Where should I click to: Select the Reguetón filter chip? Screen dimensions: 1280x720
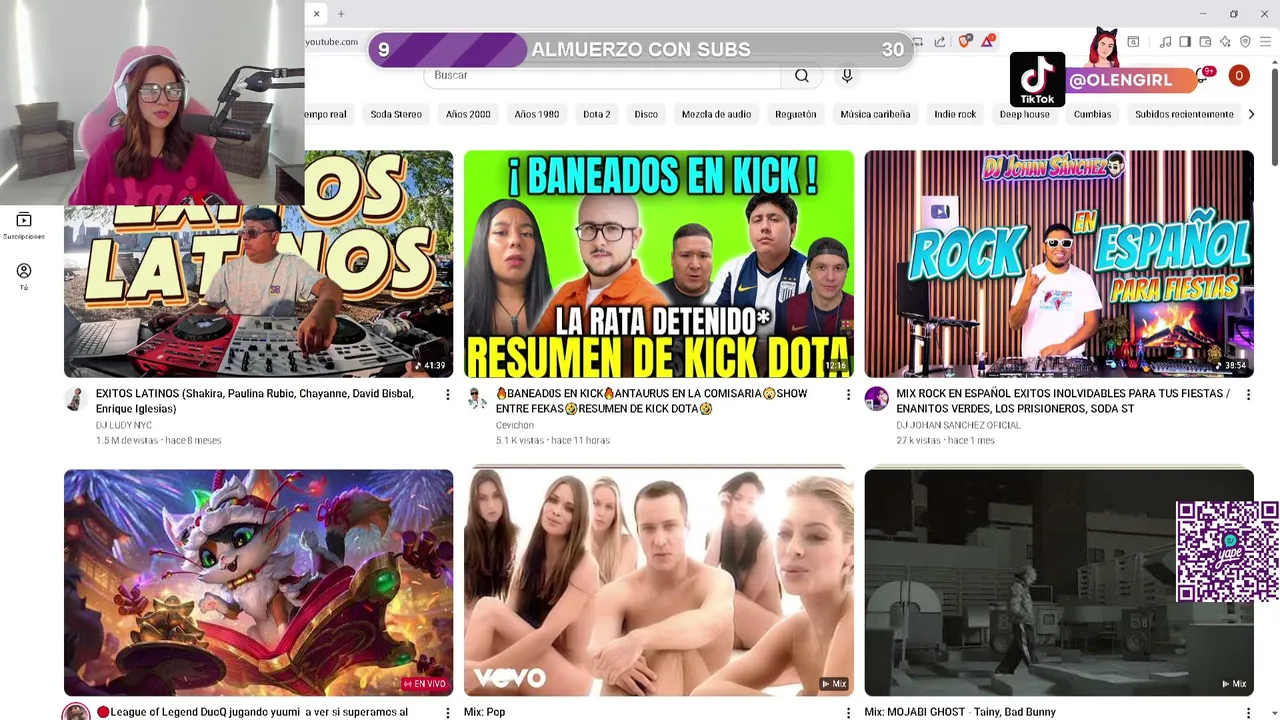pos(796,114)
